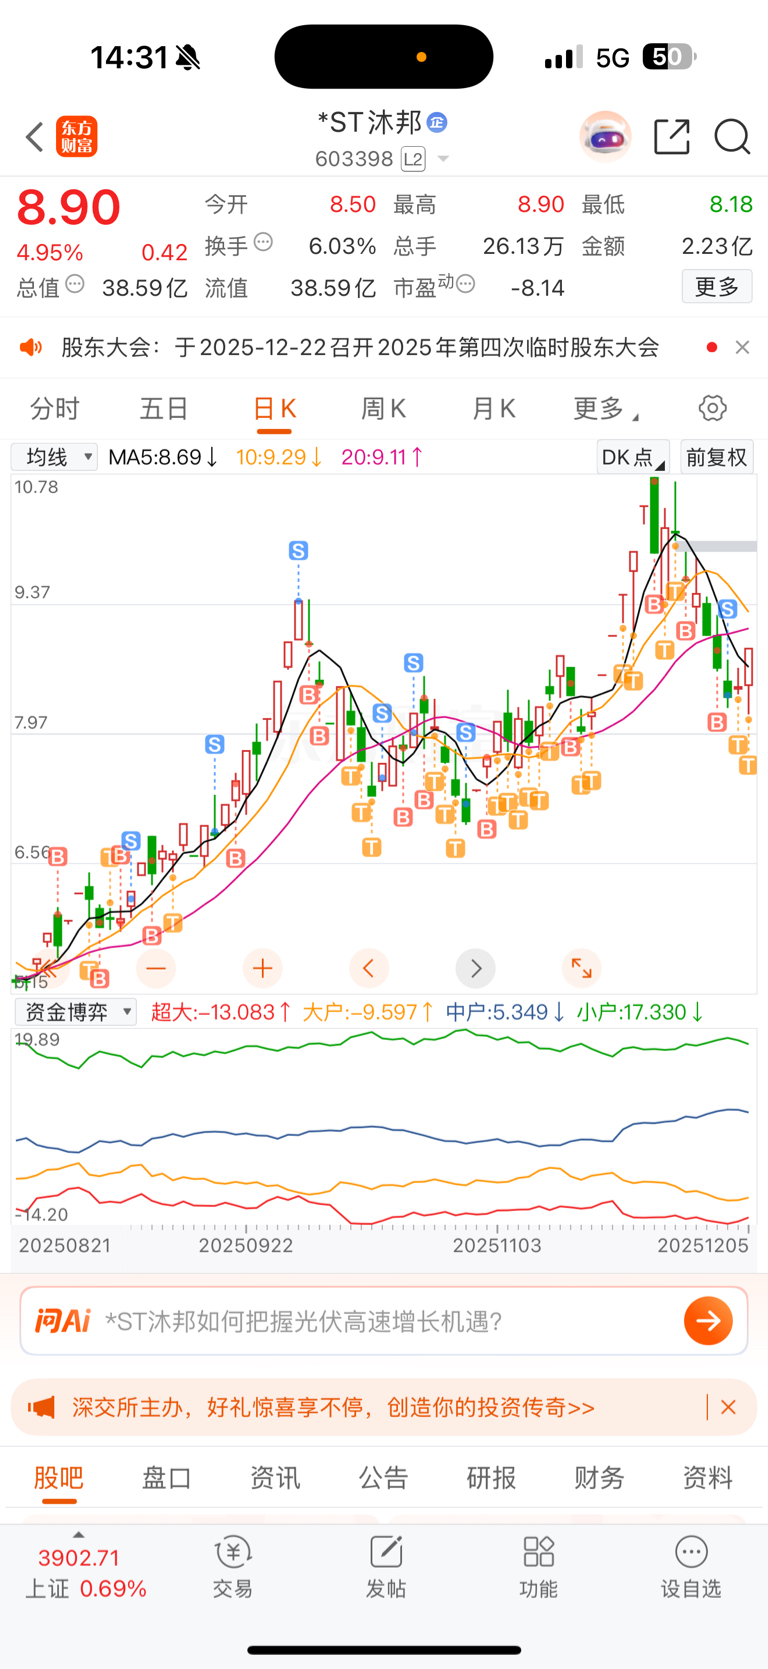Expand the 更多 chart period dropdown
768x1669 pixels.
pos(606,409)
